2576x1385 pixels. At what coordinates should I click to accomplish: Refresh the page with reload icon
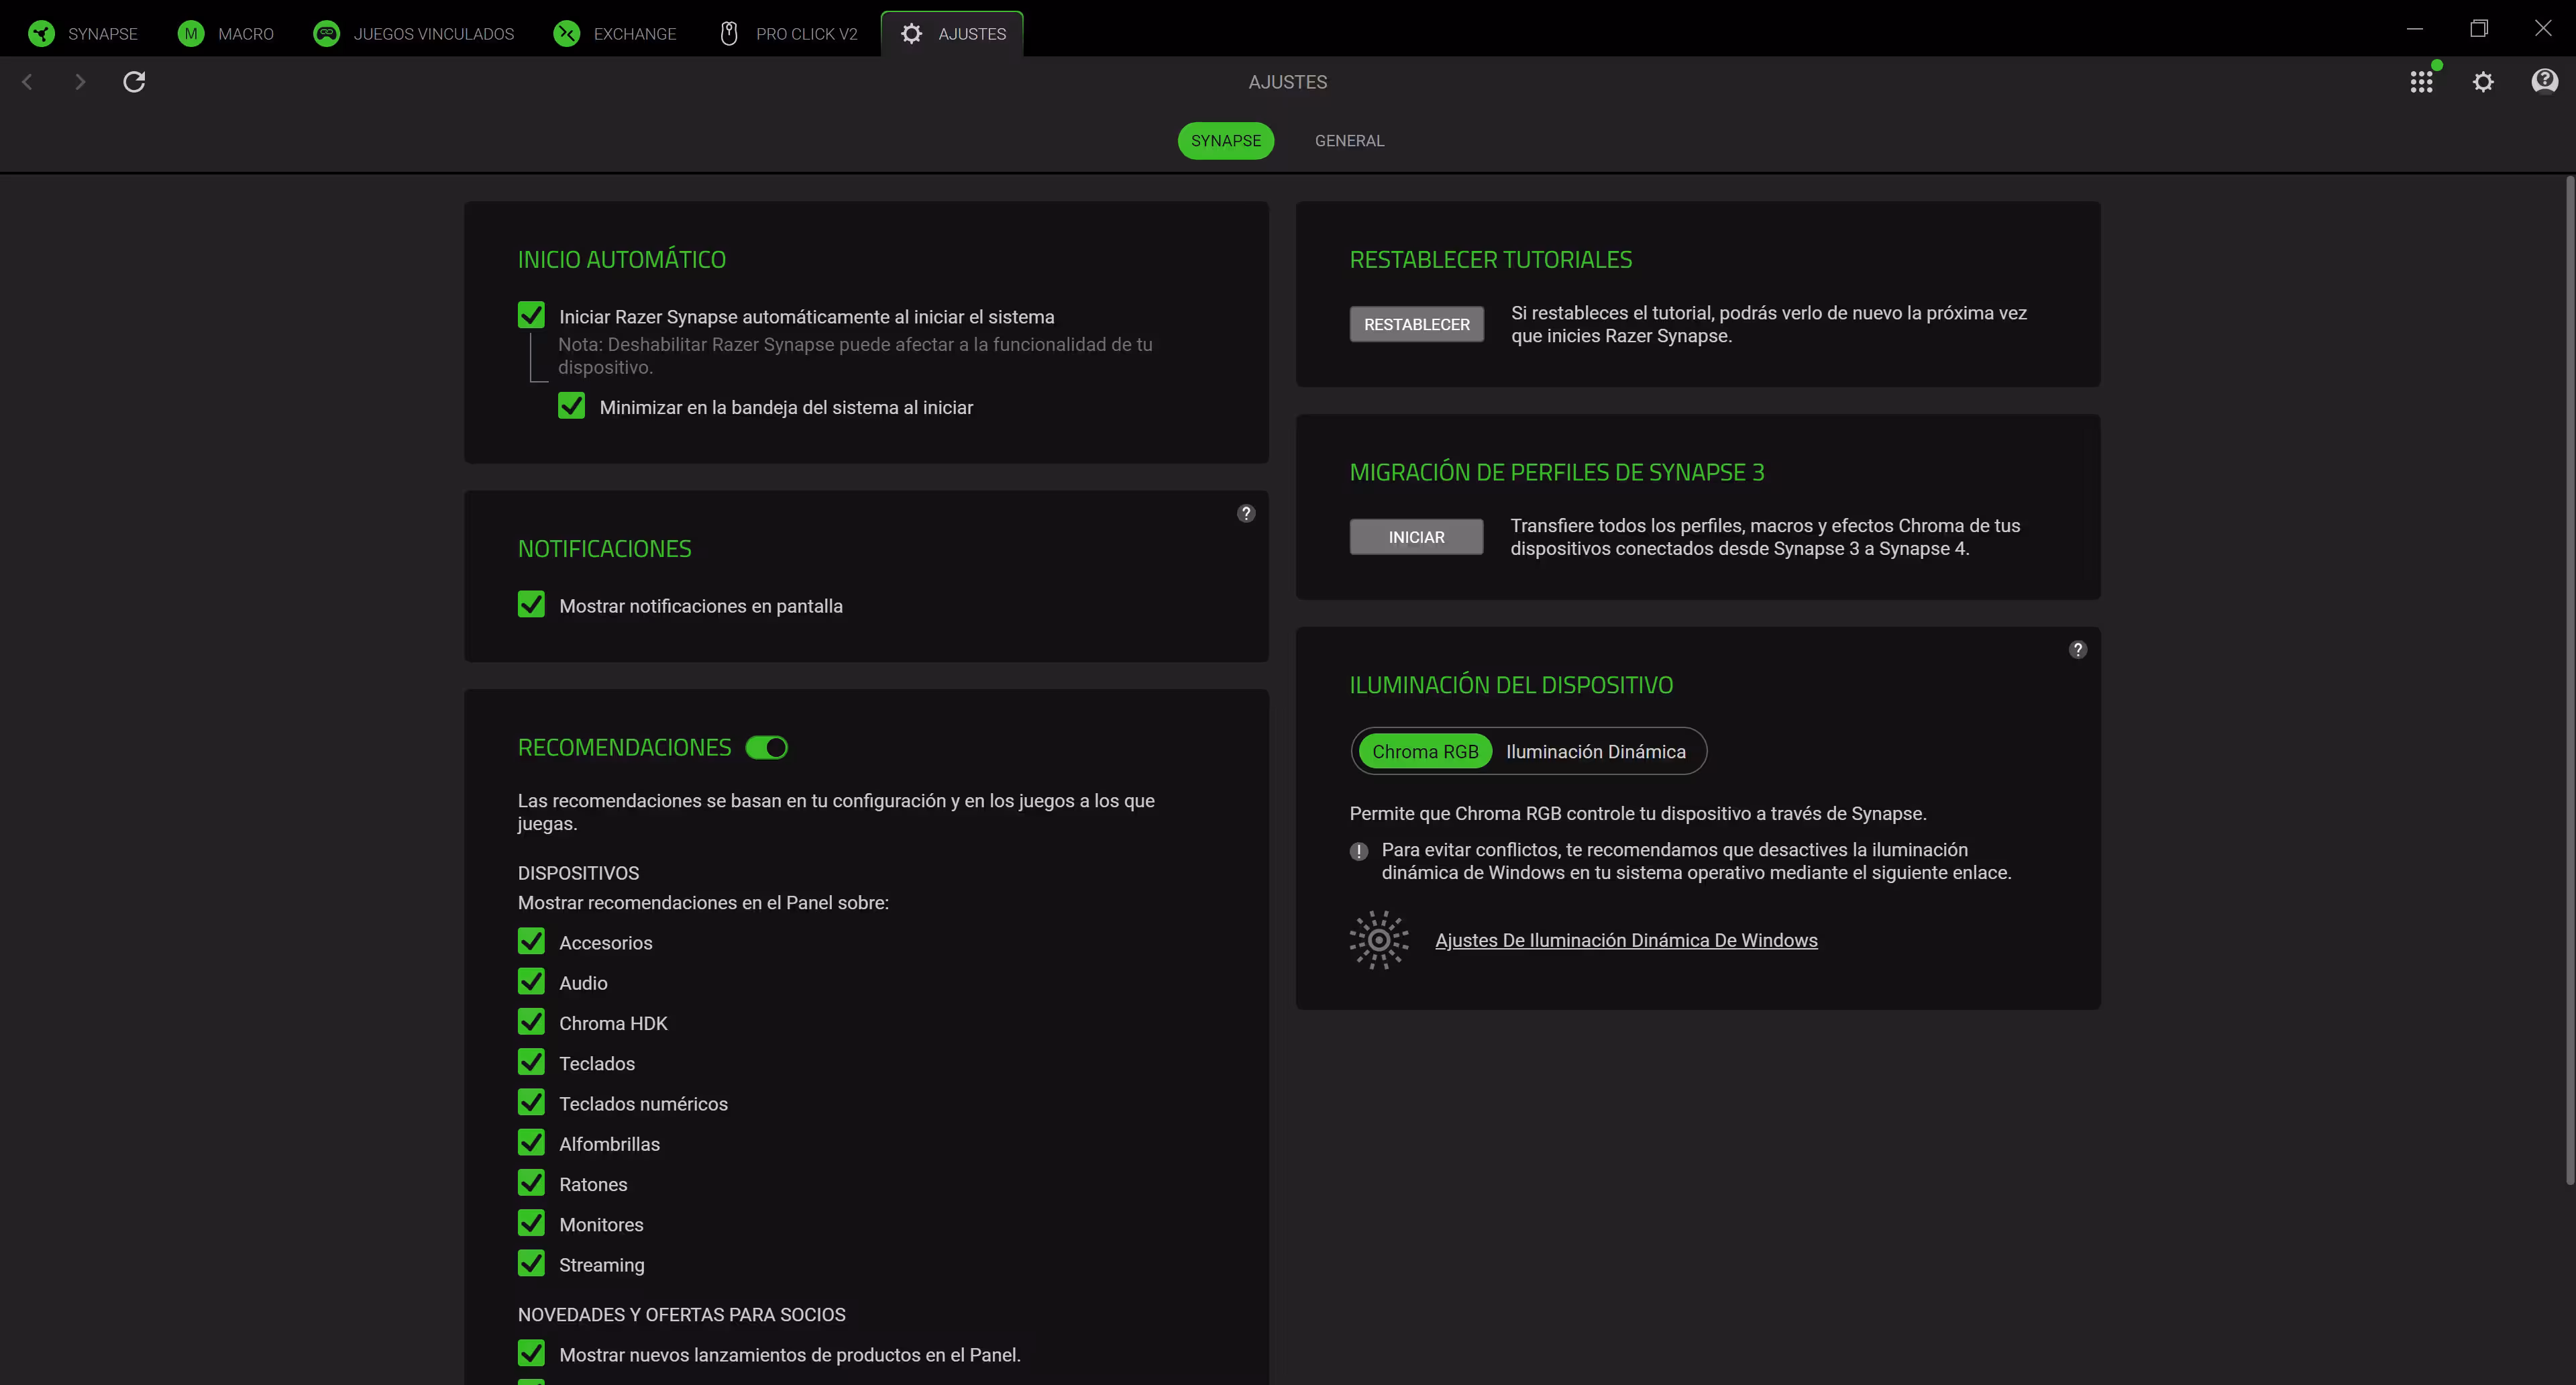click(134, 82)
